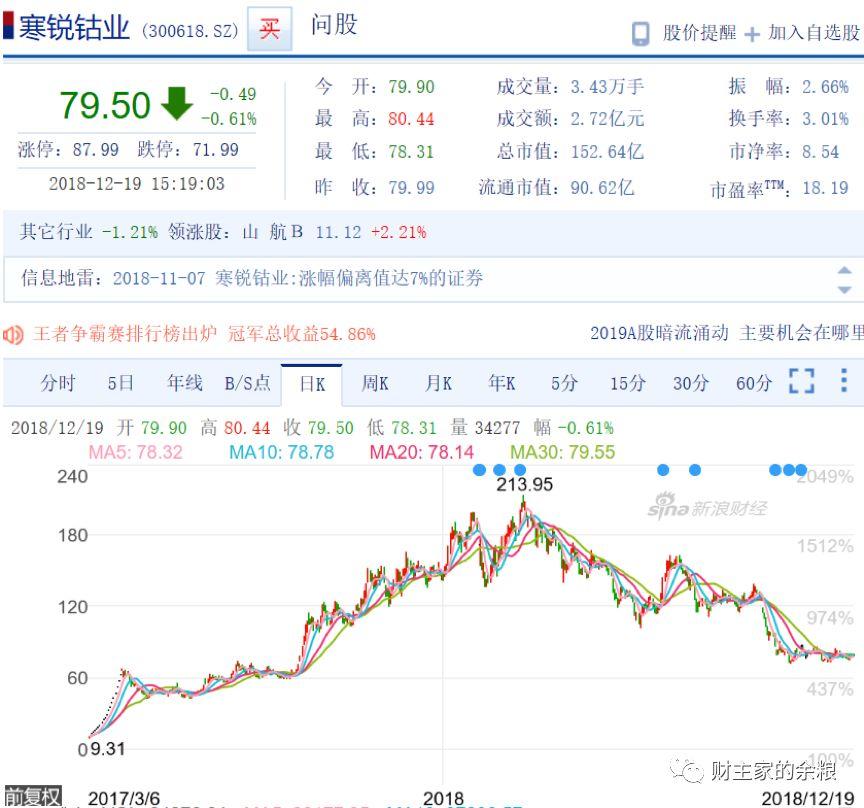
Task: Click the plus icon to 加入自选股
Action: click(x=752, y=35)
